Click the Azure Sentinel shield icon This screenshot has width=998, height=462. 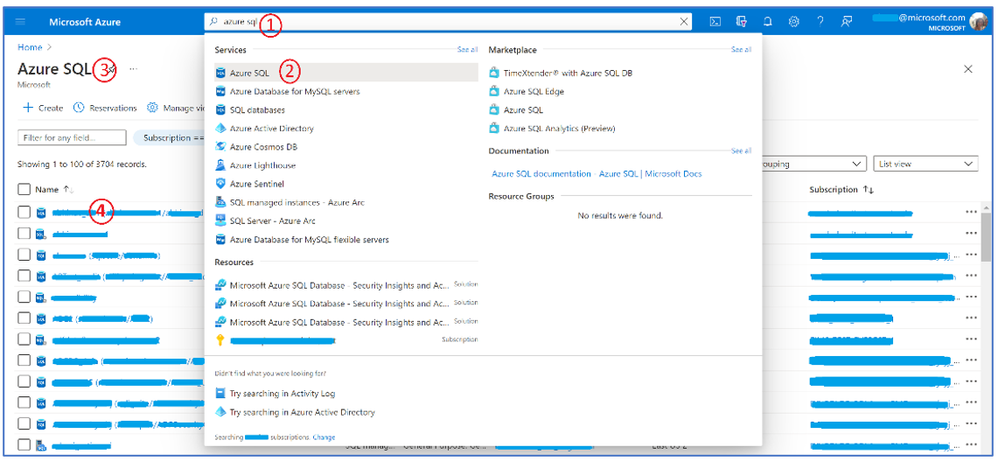click(x=221, y=184)
